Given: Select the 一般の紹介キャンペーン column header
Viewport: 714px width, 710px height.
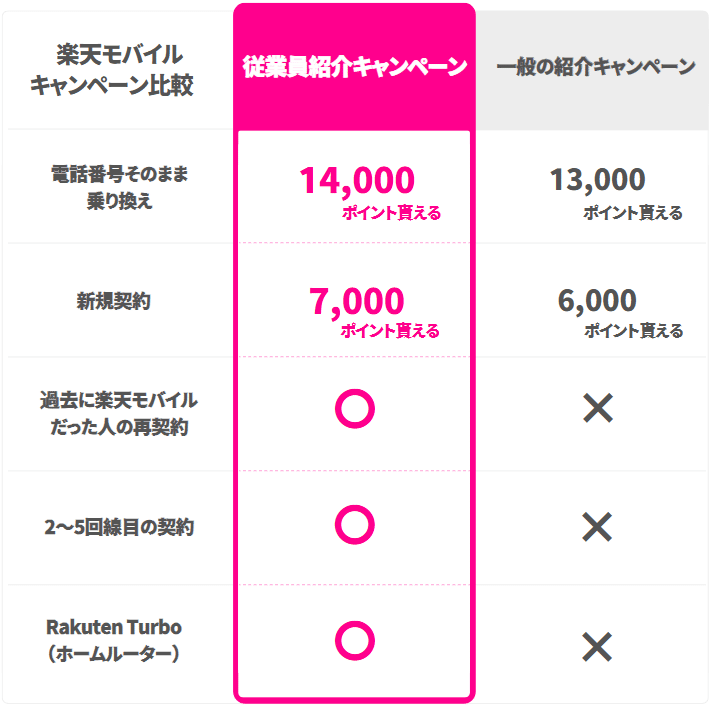Looking at the screenshot, I should [595, 68].
